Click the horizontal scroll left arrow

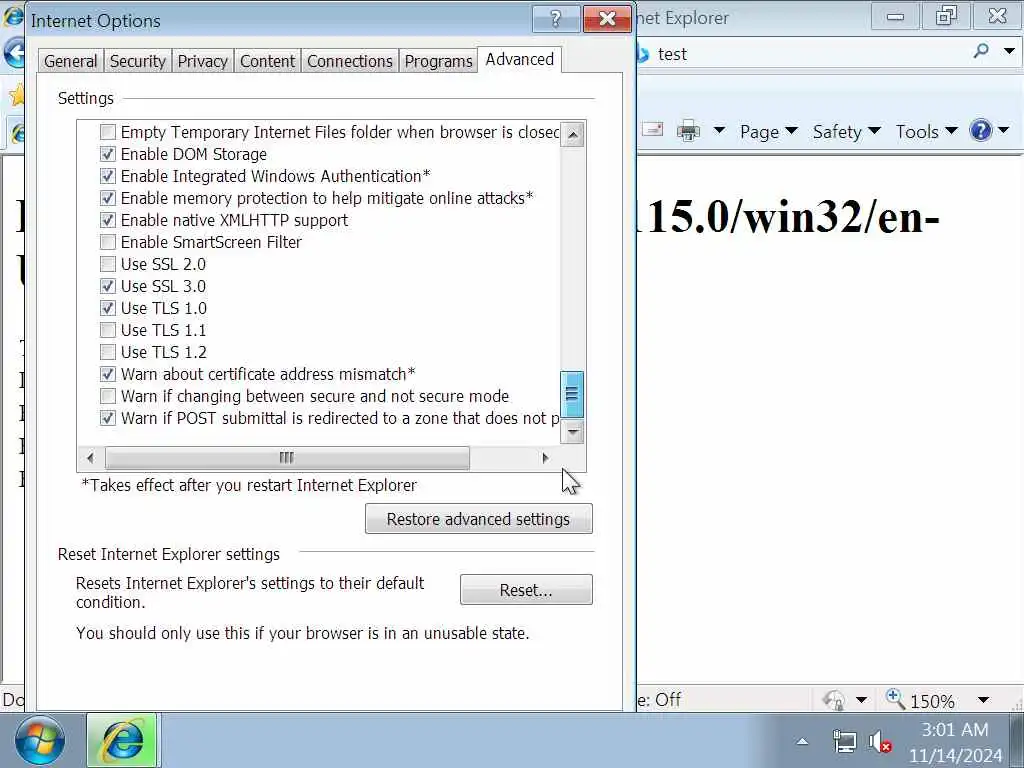tap(90, 458)
